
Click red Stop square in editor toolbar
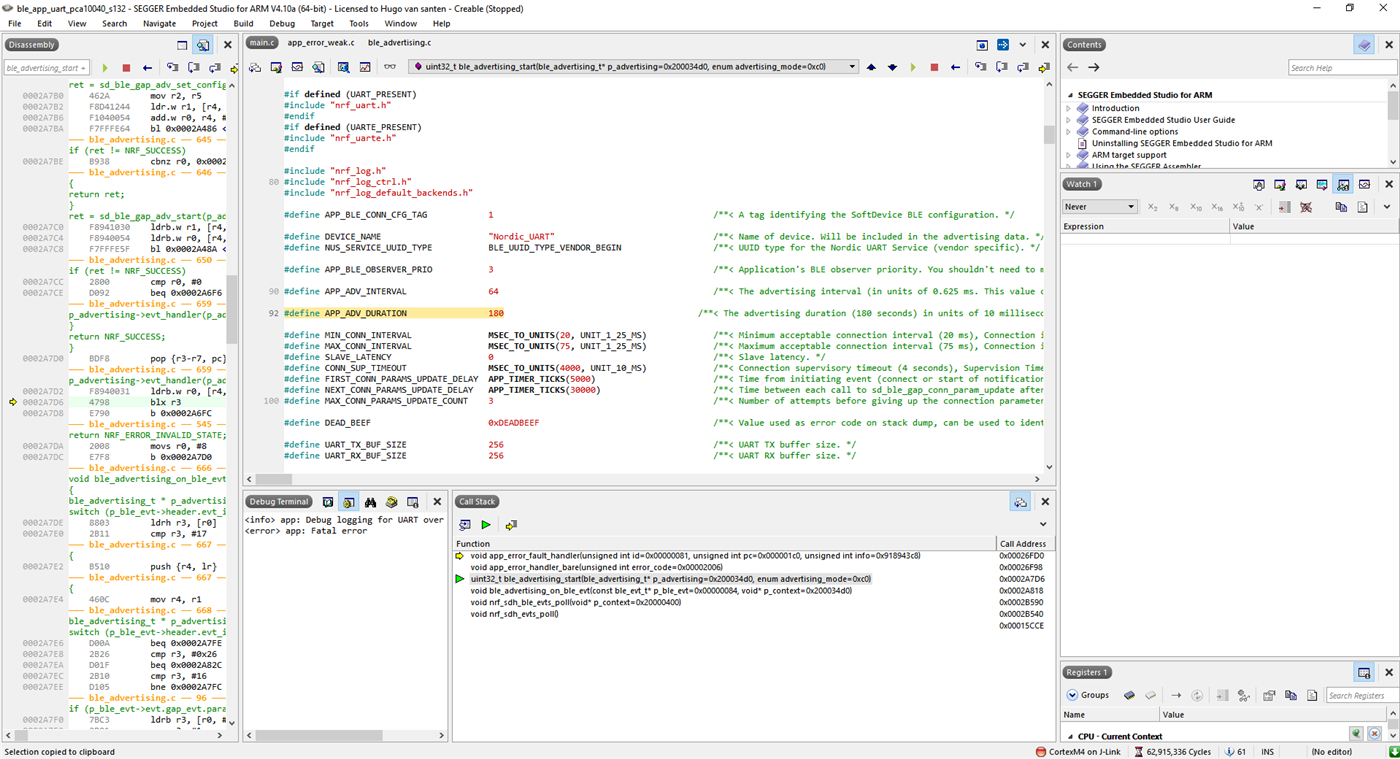point(934,67)
